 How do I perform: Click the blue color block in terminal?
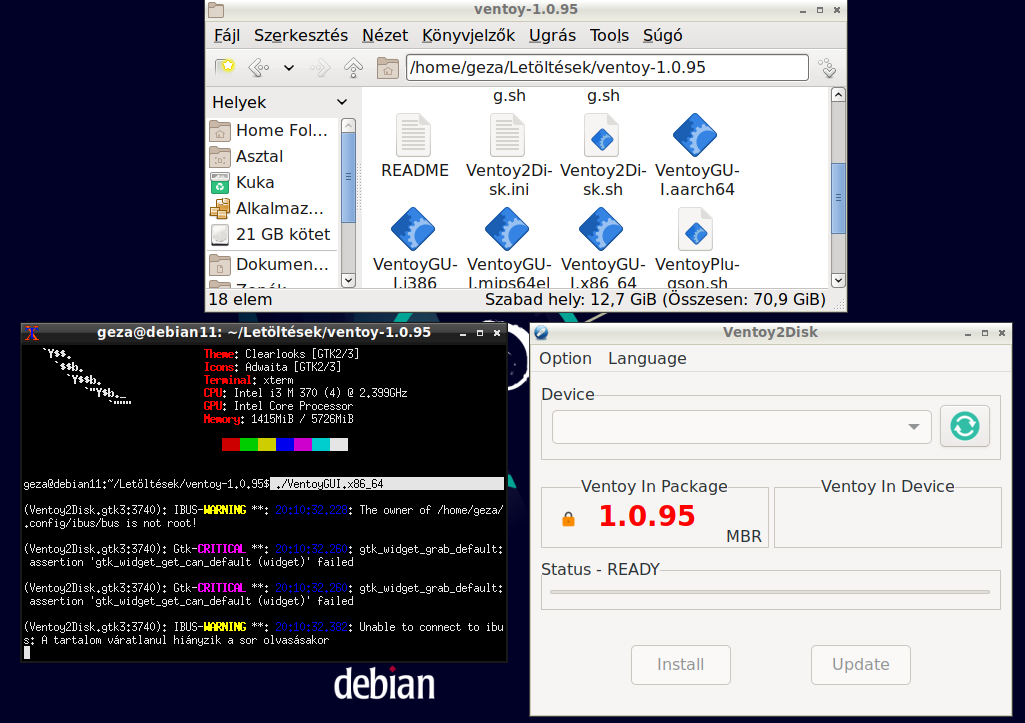pos(285,445)
